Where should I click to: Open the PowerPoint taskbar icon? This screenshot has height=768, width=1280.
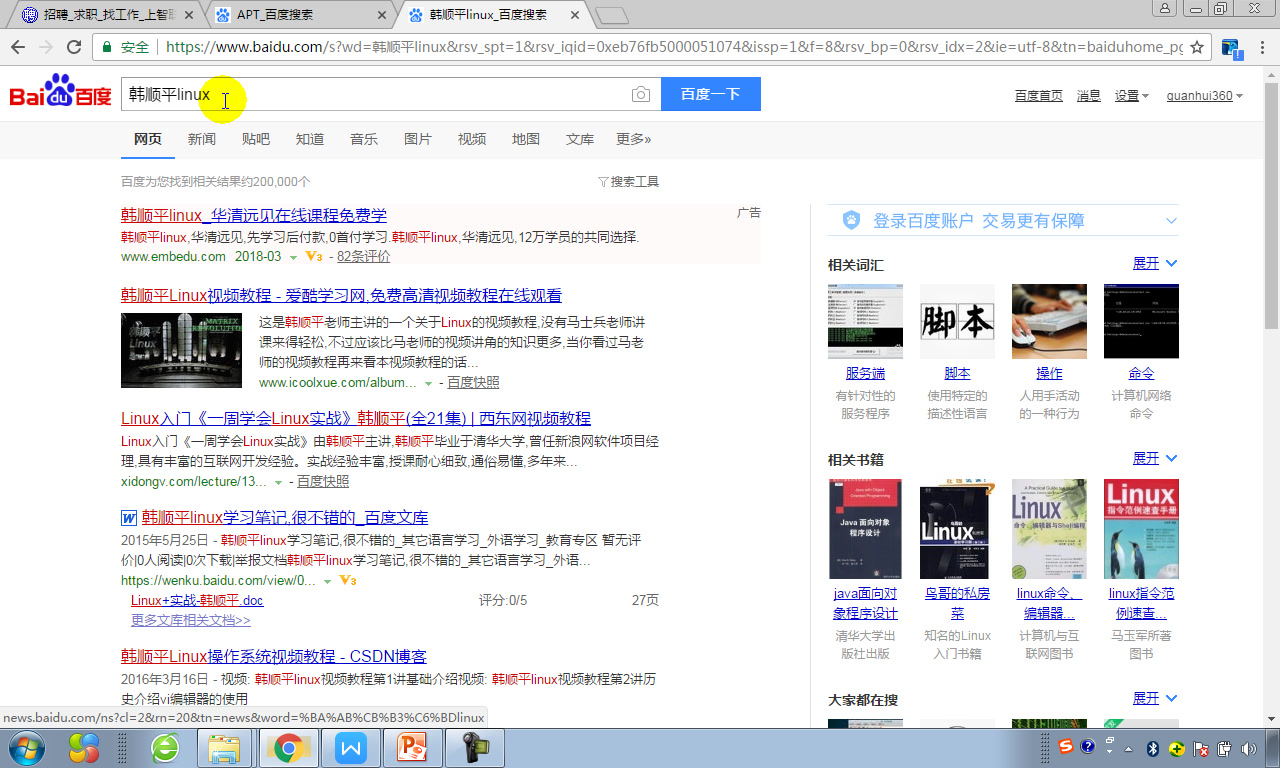click(412, 748)
